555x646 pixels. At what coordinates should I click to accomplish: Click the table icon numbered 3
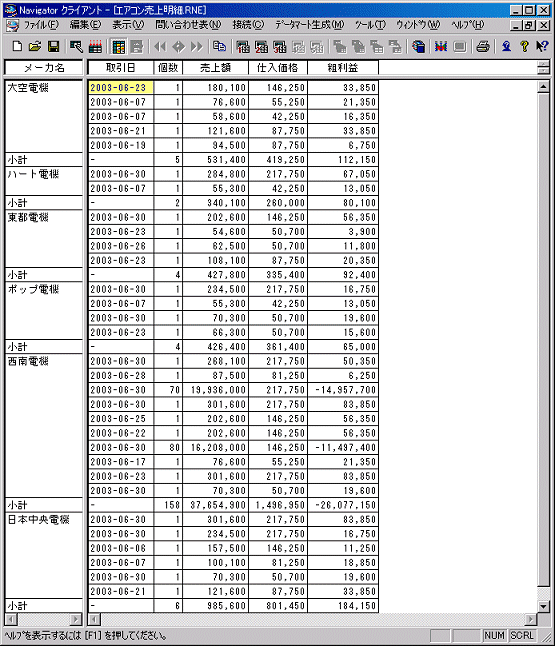click(x=279, y=47)
